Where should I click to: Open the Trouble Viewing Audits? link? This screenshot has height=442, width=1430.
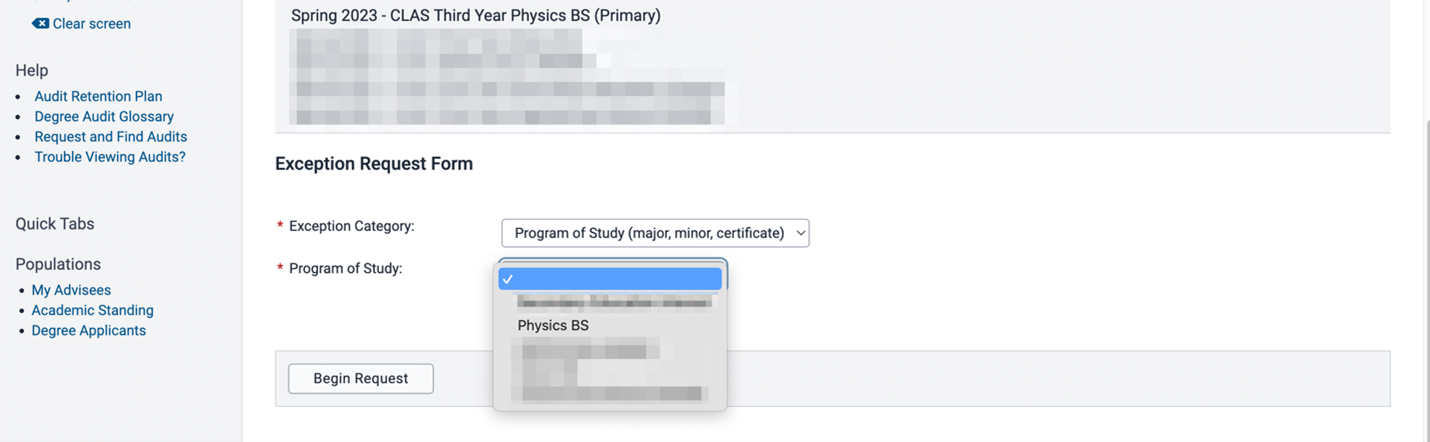tap(110, 156)
